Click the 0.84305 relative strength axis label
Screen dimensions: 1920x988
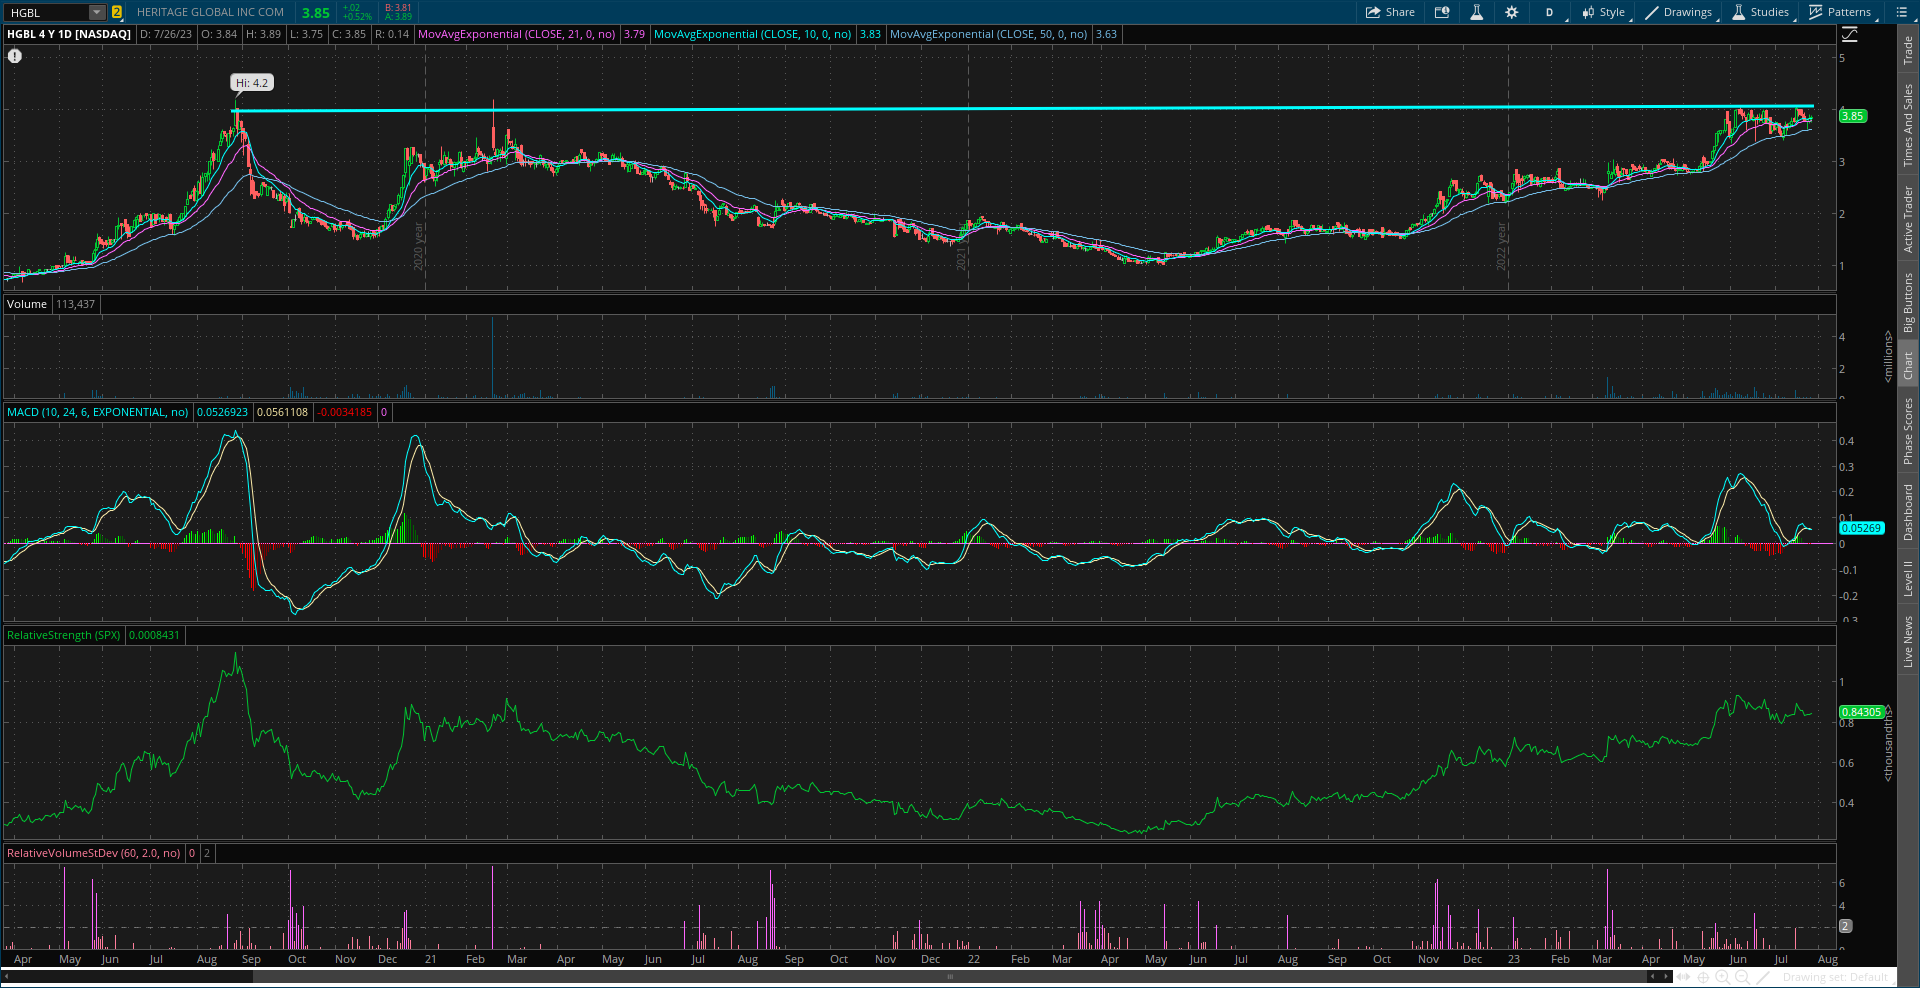(1861, 712)
